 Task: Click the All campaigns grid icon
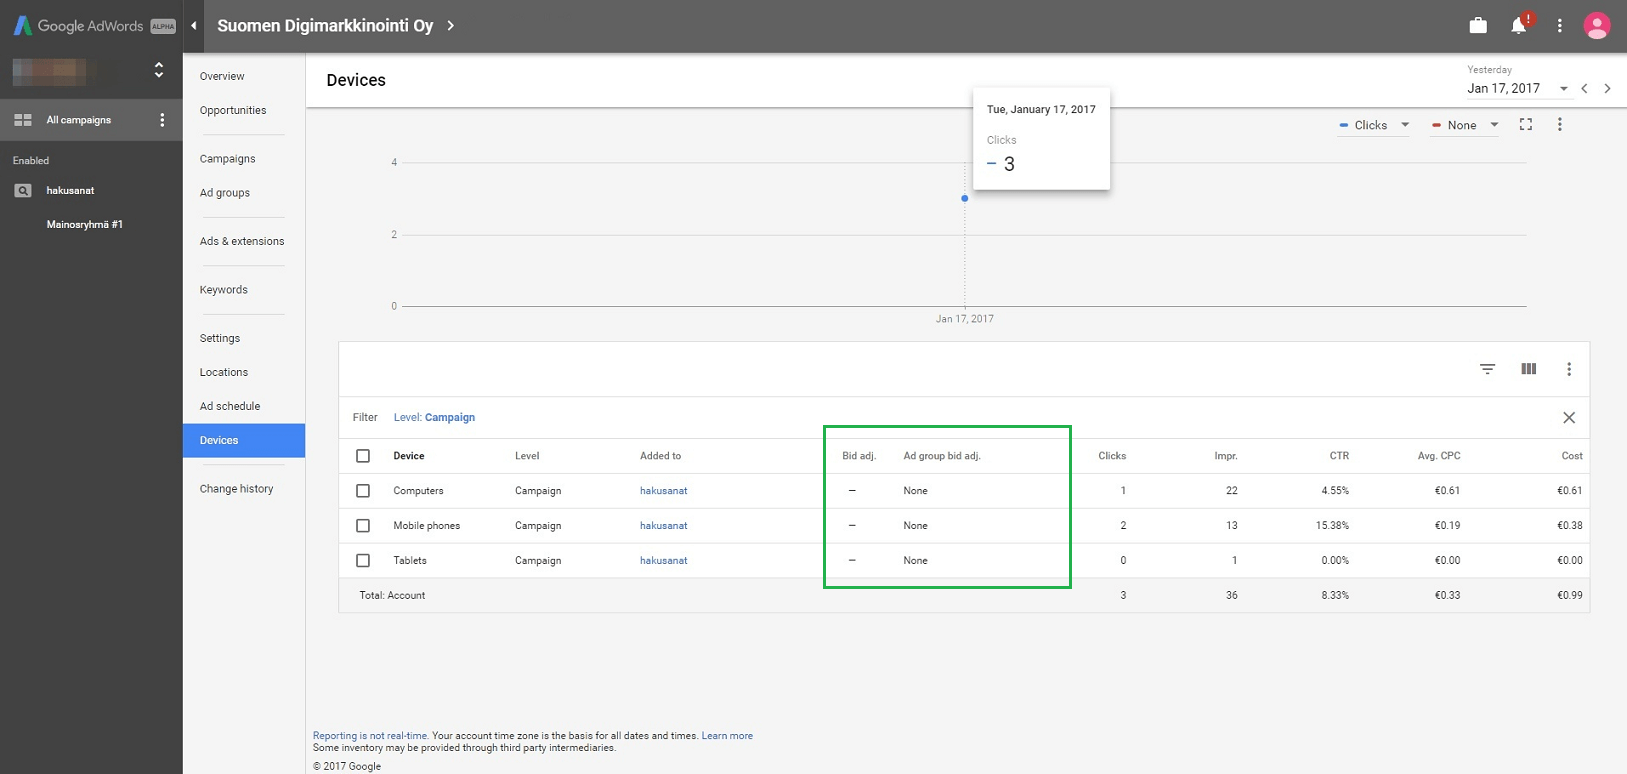coord(23,120)
